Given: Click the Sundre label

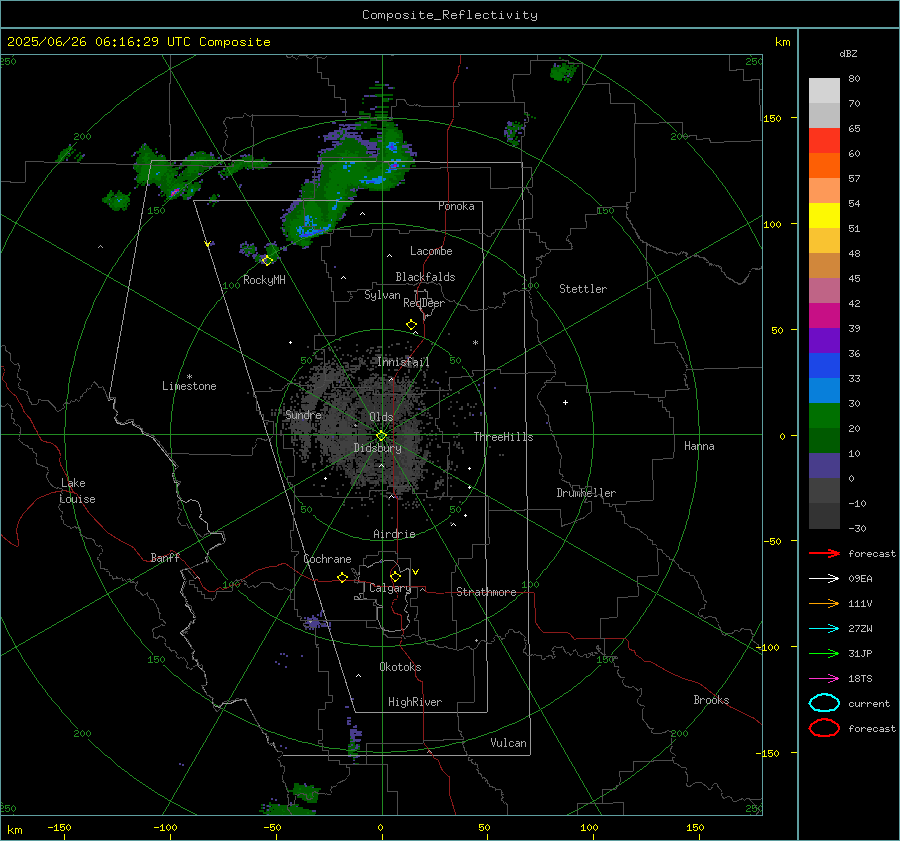Looking at the screenshot, I should pyautogui.click(x=304, y=414).
